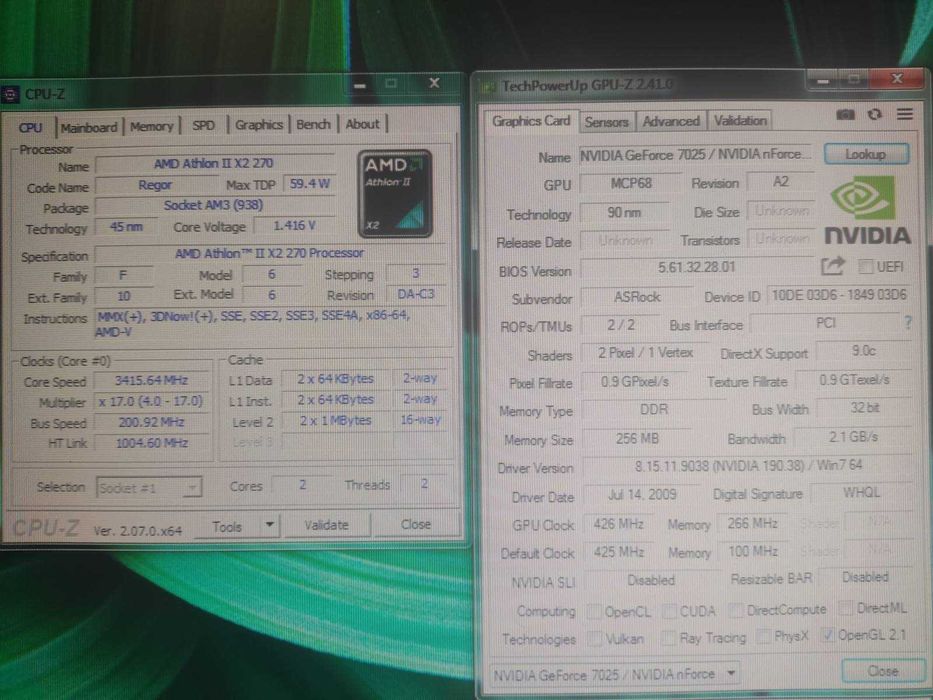
Task: Click the Subvendor value ASRock
Action: pyautogui.click(x=637, y=297)
